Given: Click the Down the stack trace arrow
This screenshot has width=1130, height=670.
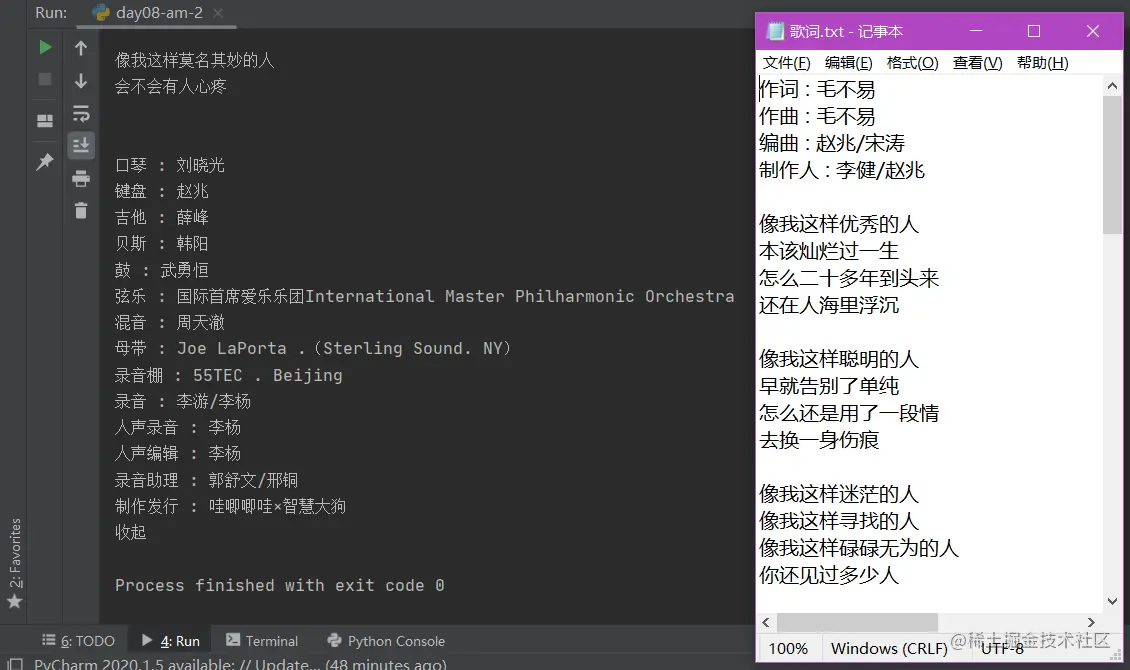Looking at the screenshot, I should point(81,80).
